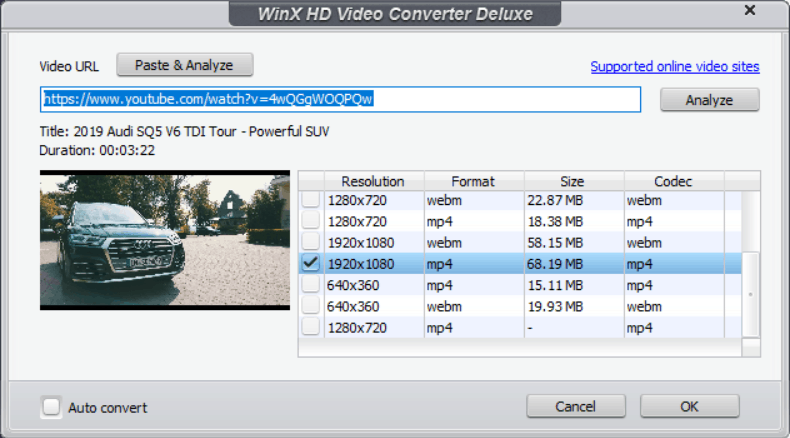790x438 pixels.
Task: Click the Codec column header
Action: click(673, 181)
